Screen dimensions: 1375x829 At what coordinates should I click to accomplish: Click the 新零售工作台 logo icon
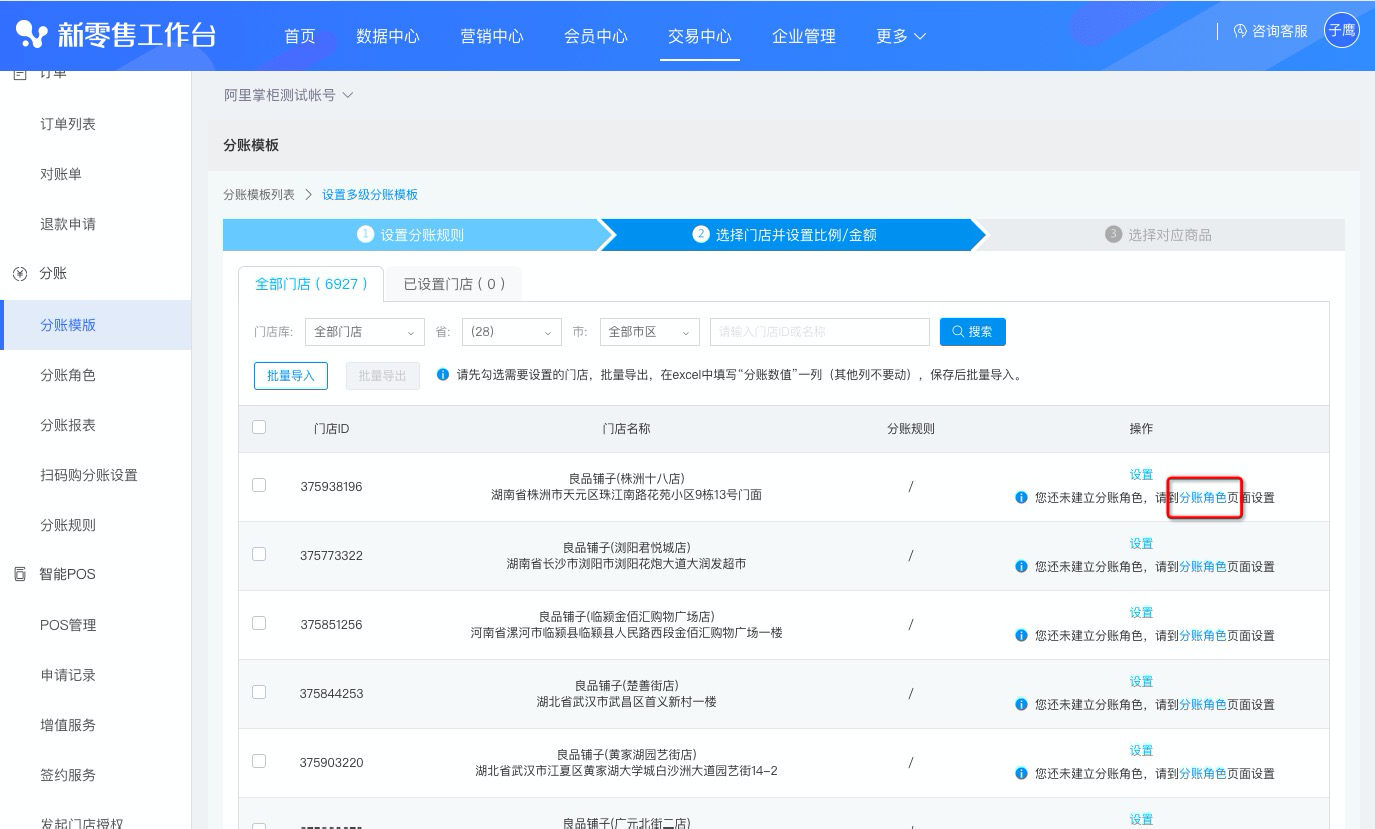point(32,35)
